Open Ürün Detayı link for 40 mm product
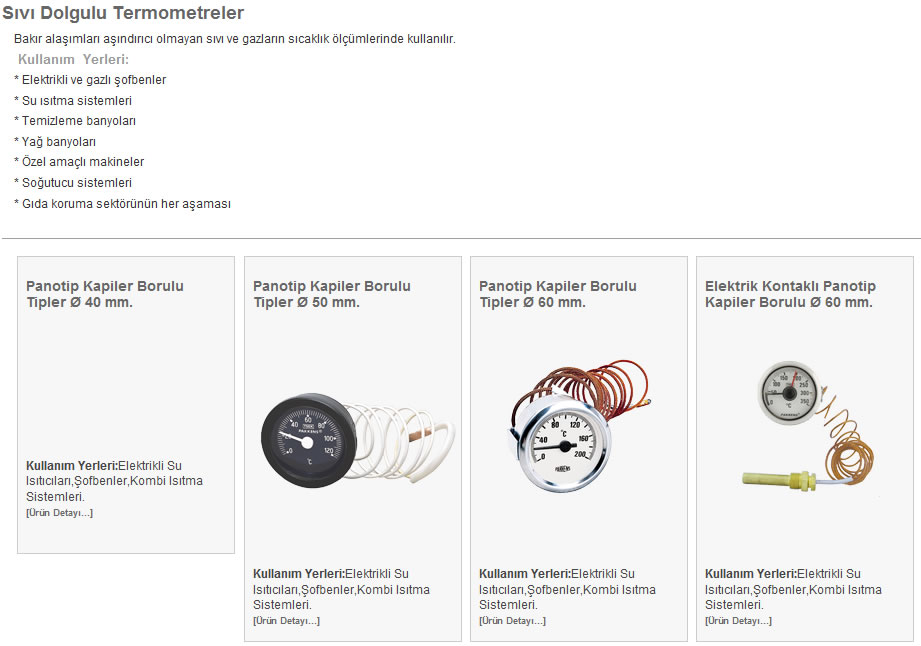Image resolution: width=921 pixels, height=646 pixels. tap(59, 513)
